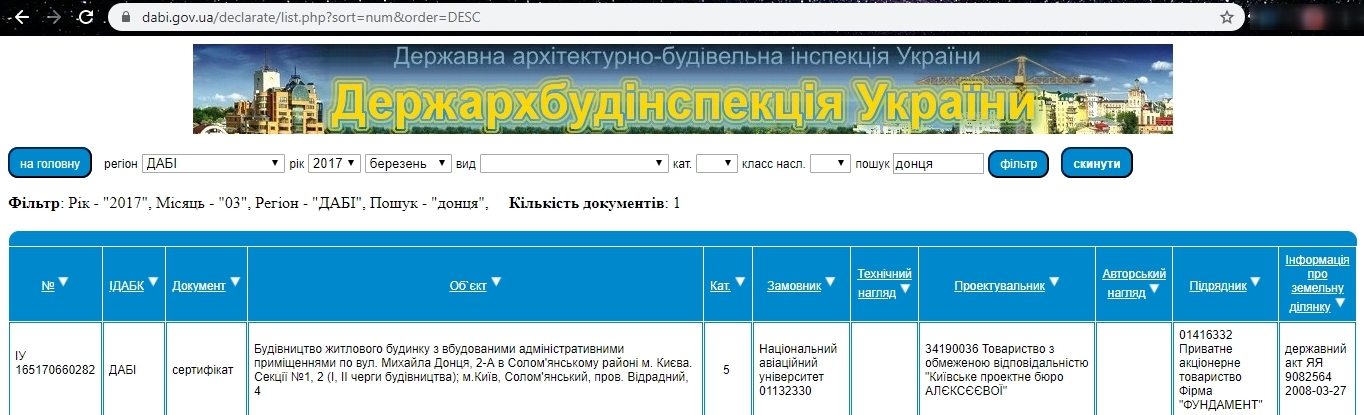Go back using browser back arrow

tap(21, 17)
